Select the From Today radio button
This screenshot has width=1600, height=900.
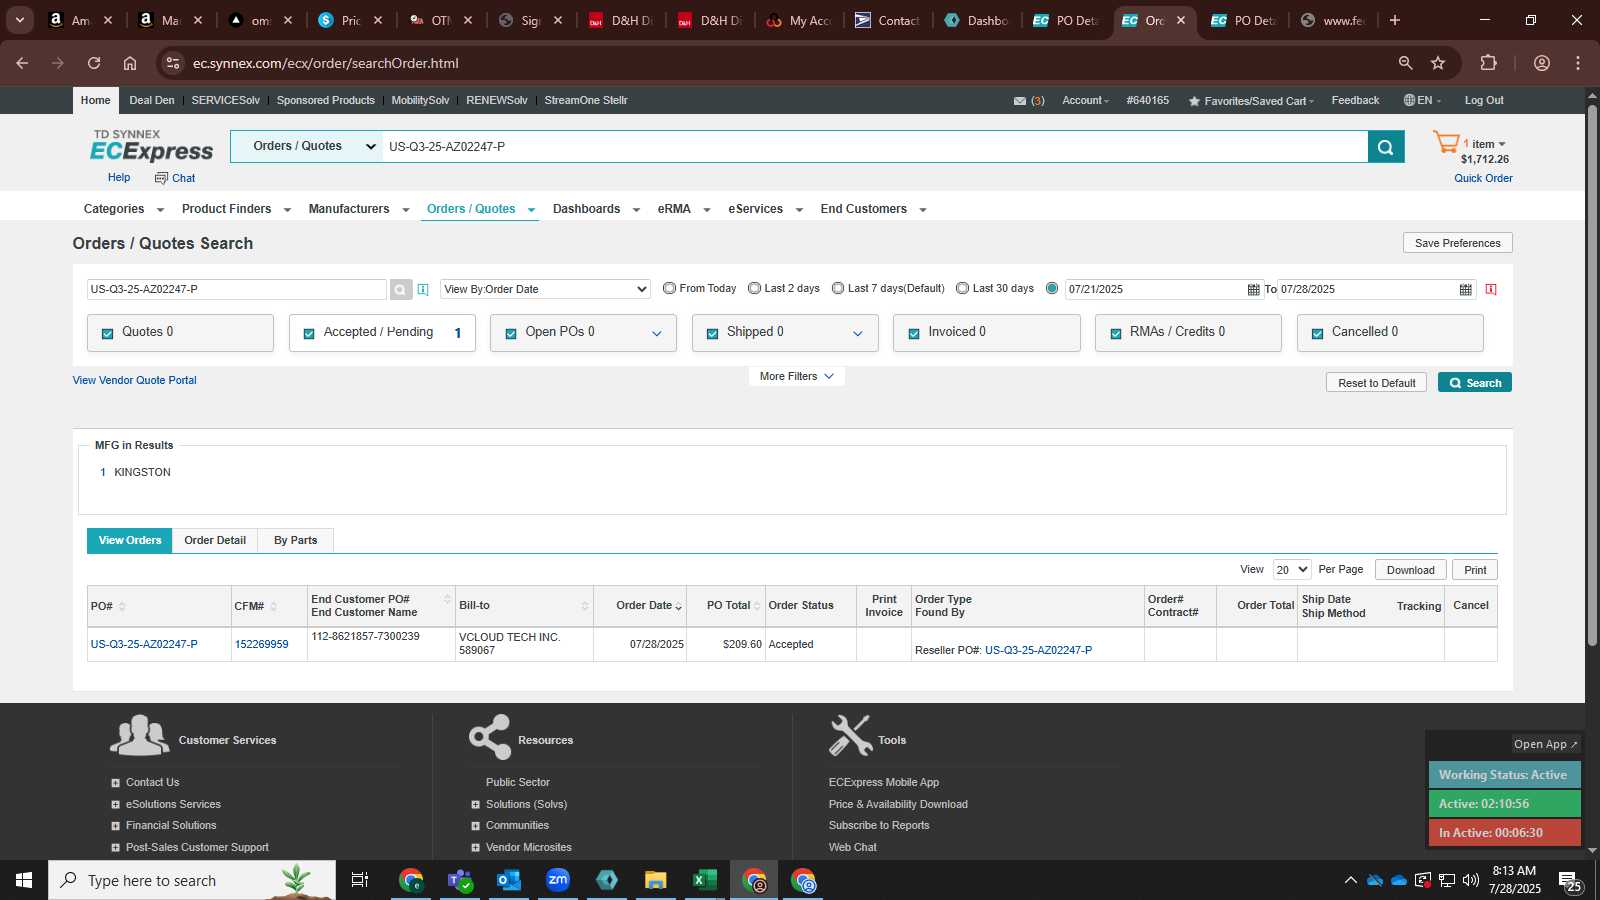click(x=669, y=288)
